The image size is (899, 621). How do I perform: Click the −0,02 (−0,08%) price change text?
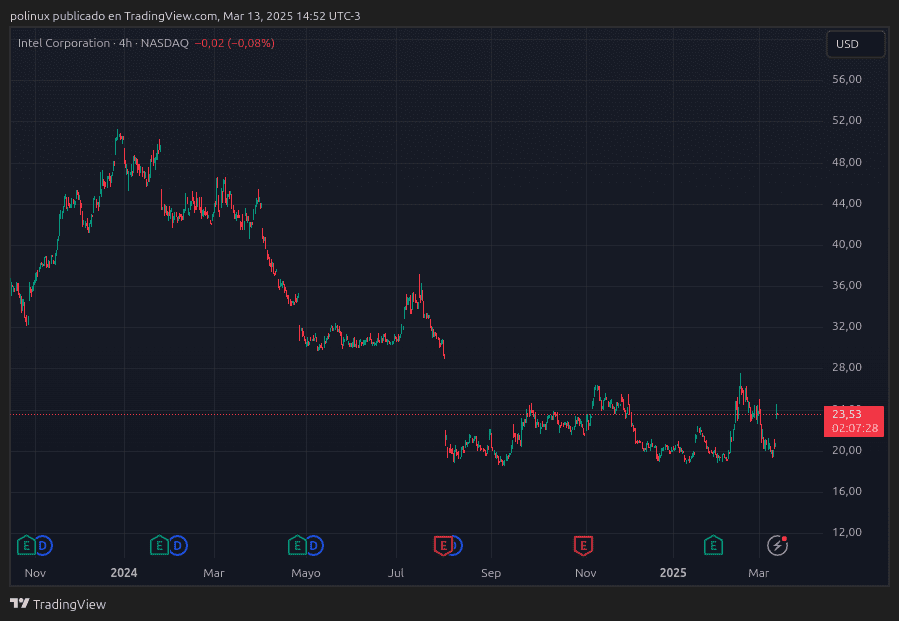pos(234,43)
